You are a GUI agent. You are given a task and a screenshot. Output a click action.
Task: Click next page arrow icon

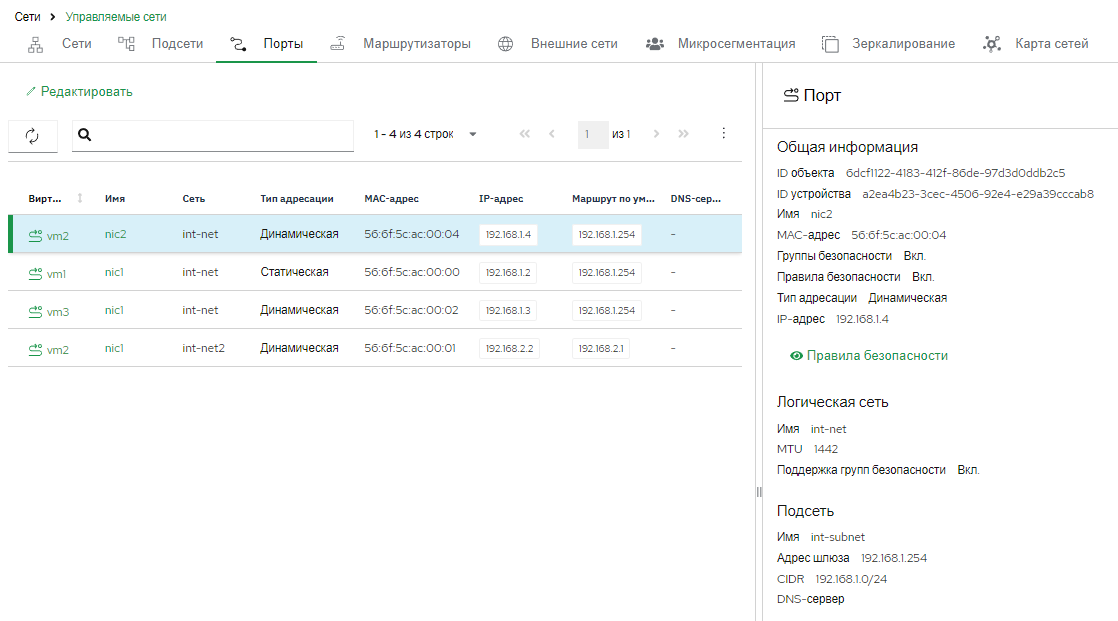[656, 133]
